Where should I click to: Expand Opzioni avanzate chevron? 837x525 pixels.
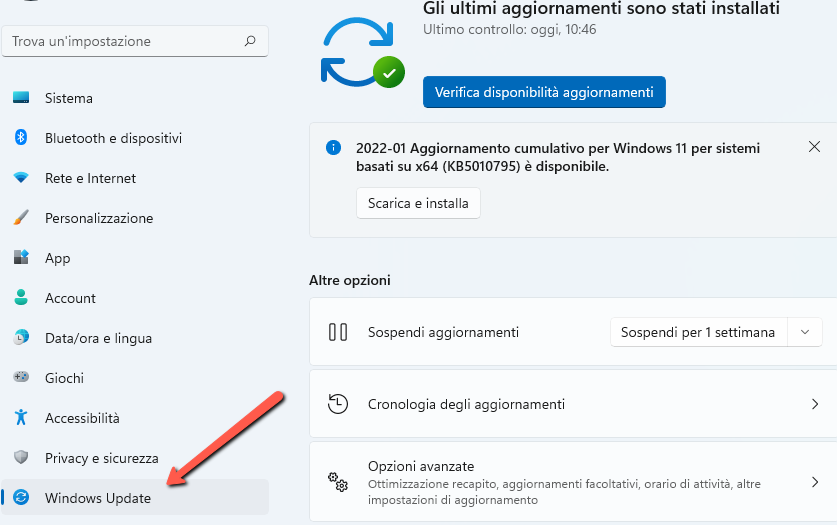[813, 482]
